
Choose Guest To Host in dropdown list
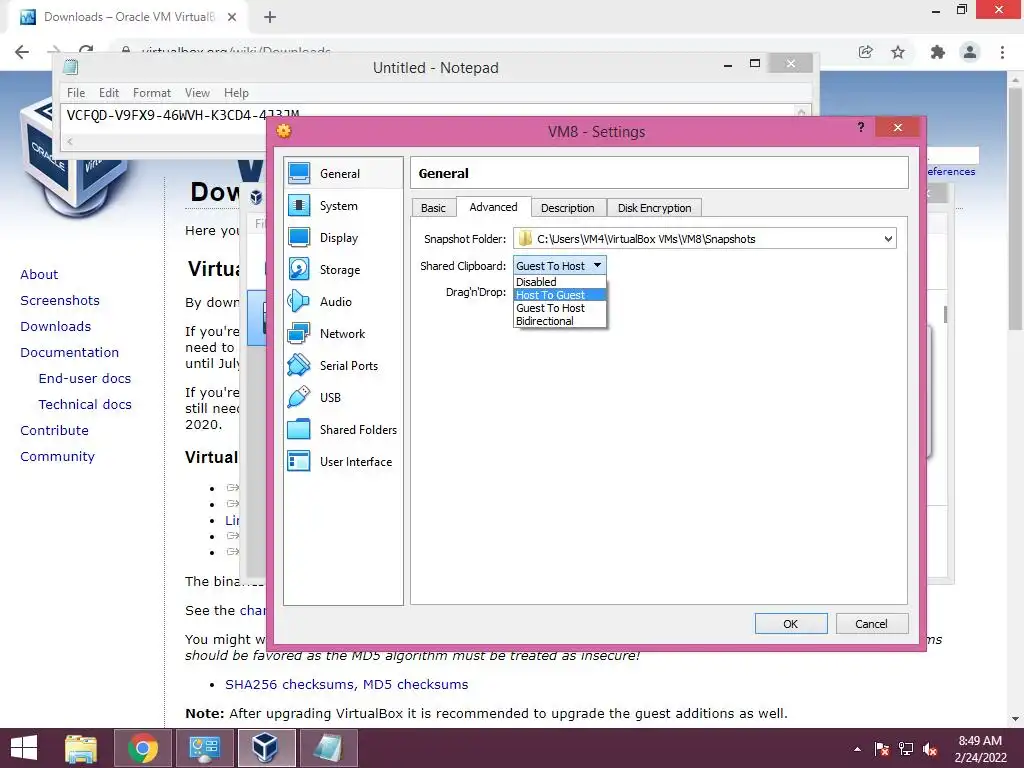(560, 308)
